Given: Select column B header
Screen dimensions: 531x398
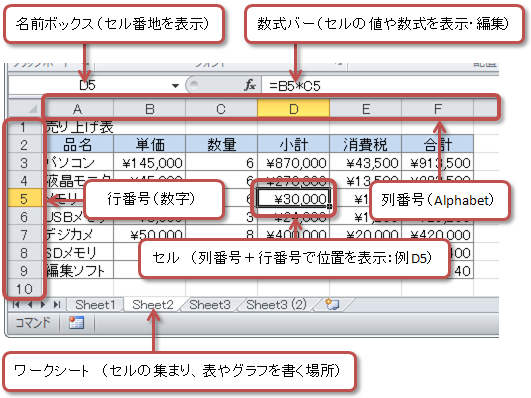Looking at the screenshot, I should click(x=150, y=109).
